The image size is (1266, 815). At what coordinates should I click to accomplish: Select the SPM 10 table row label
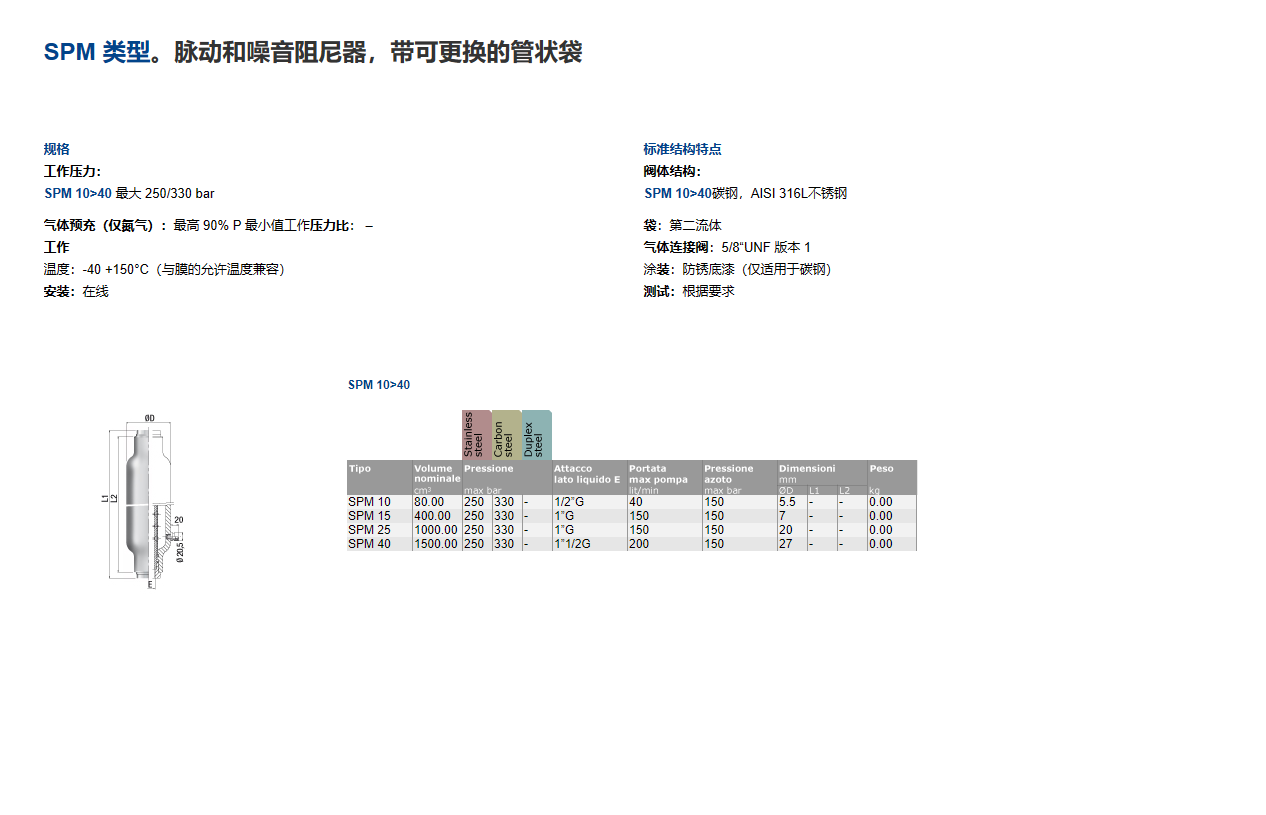370,502
